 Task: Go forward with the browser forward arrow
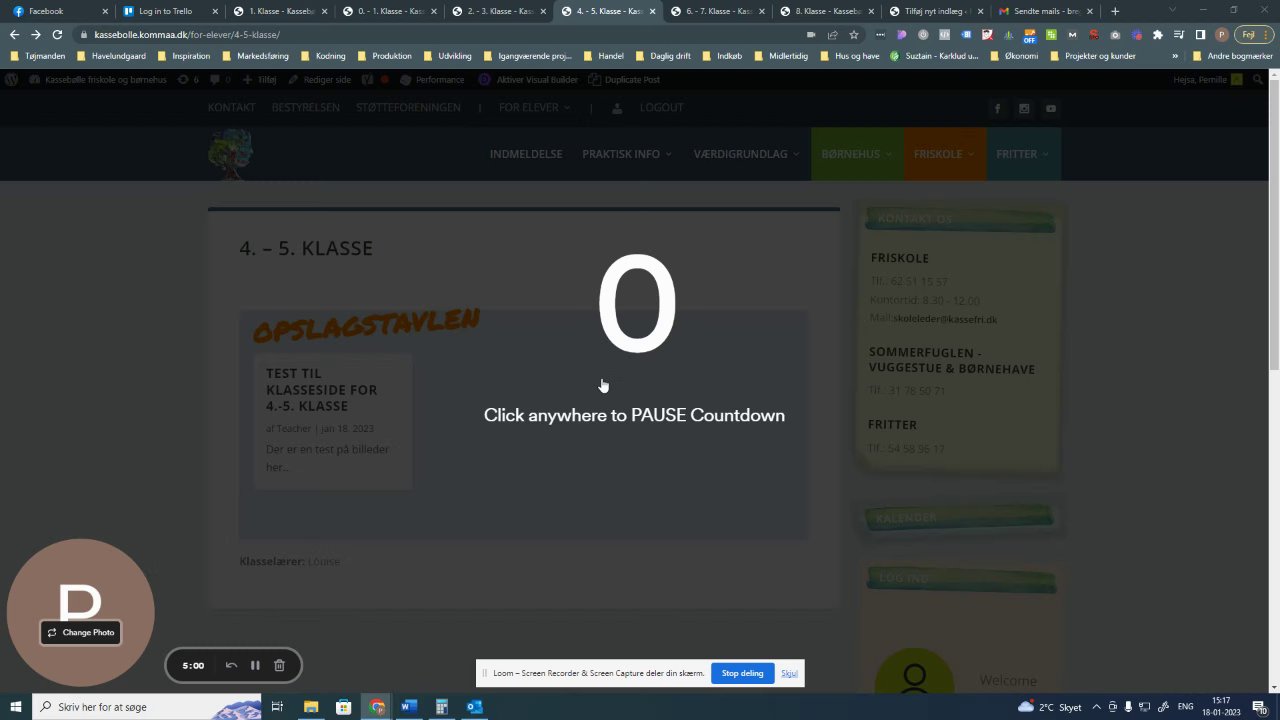36,34
